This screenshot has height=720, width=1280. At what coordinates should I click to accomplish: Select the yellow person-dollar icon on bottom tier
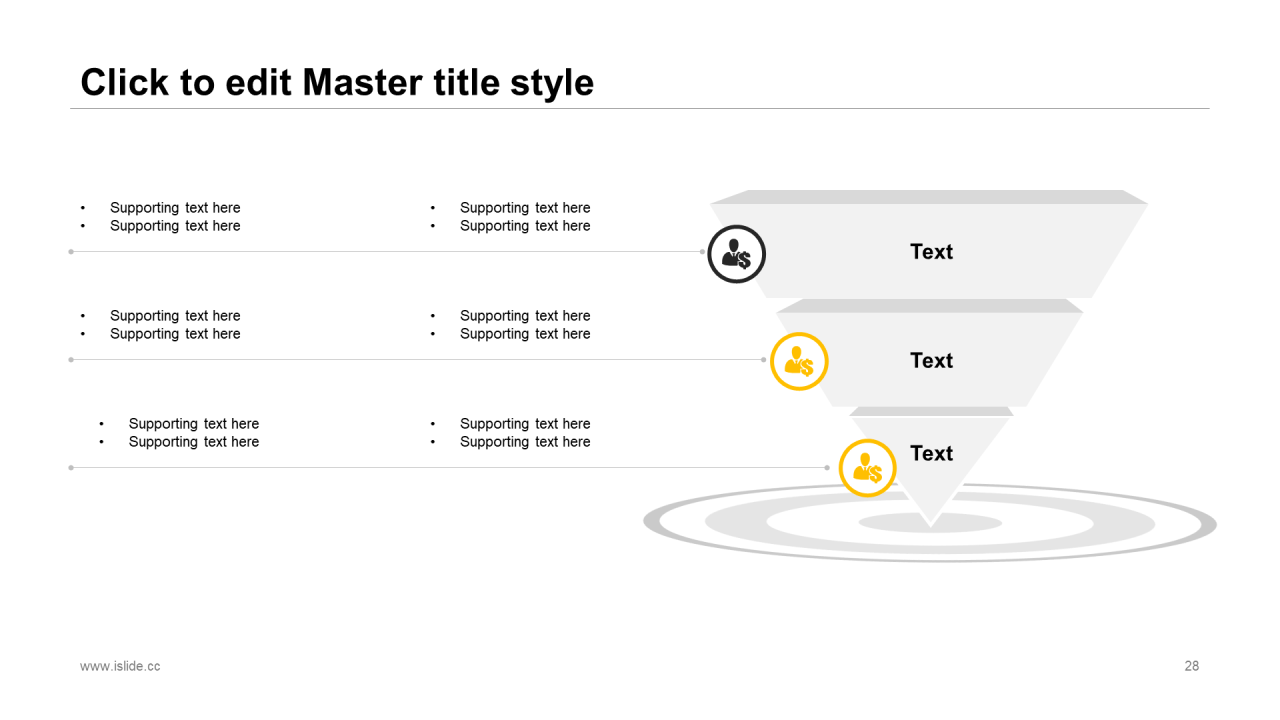pos(867,468)
